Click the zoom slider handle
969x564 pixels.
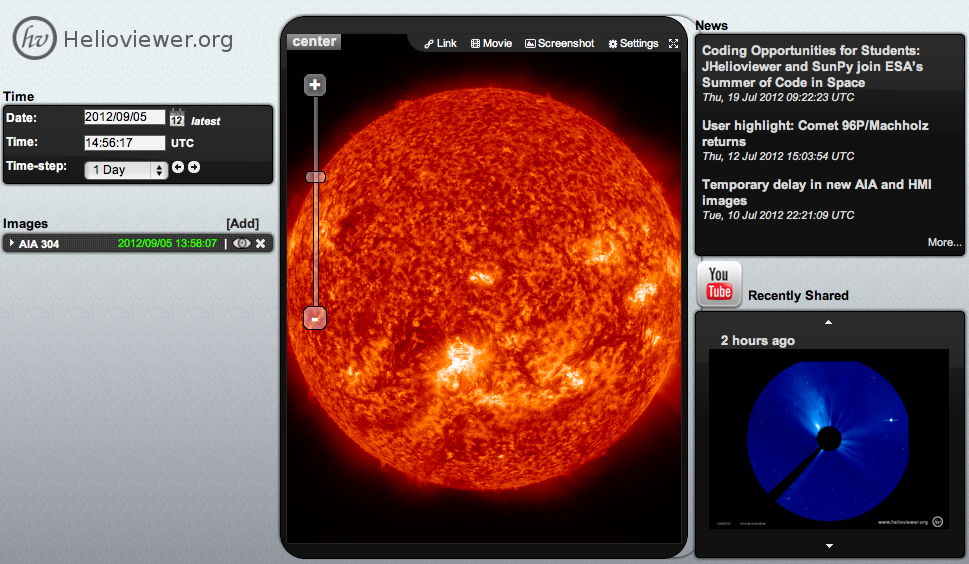click(x=315, y=177)
